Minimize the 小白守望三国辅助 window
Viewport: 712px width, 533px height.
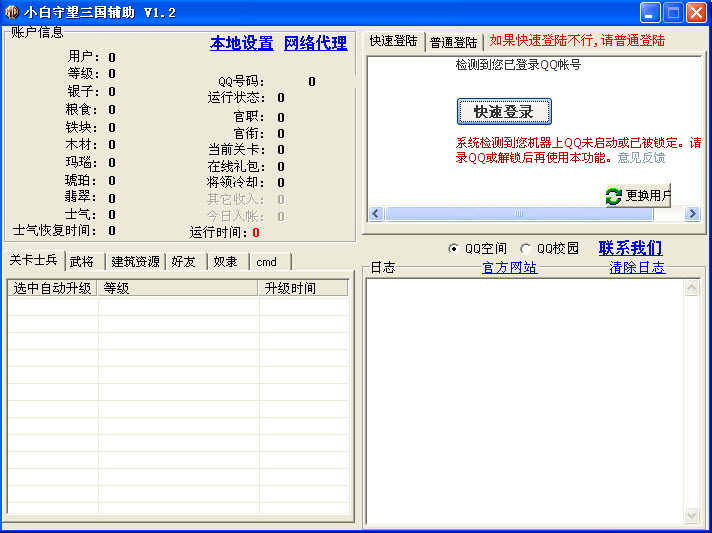[x=650, y=12]
